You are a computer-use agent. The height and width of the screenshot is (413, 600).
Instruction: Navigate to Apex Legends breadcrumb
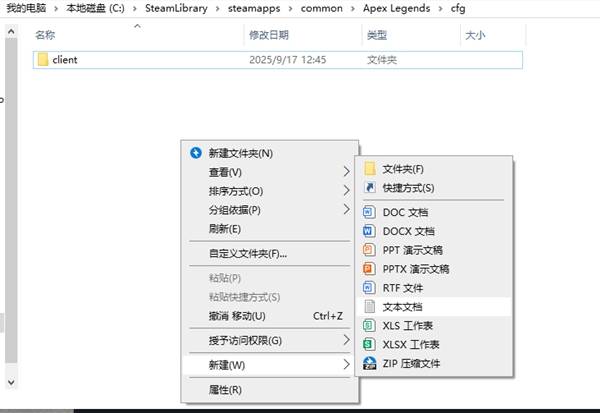[x=396, y=8]
